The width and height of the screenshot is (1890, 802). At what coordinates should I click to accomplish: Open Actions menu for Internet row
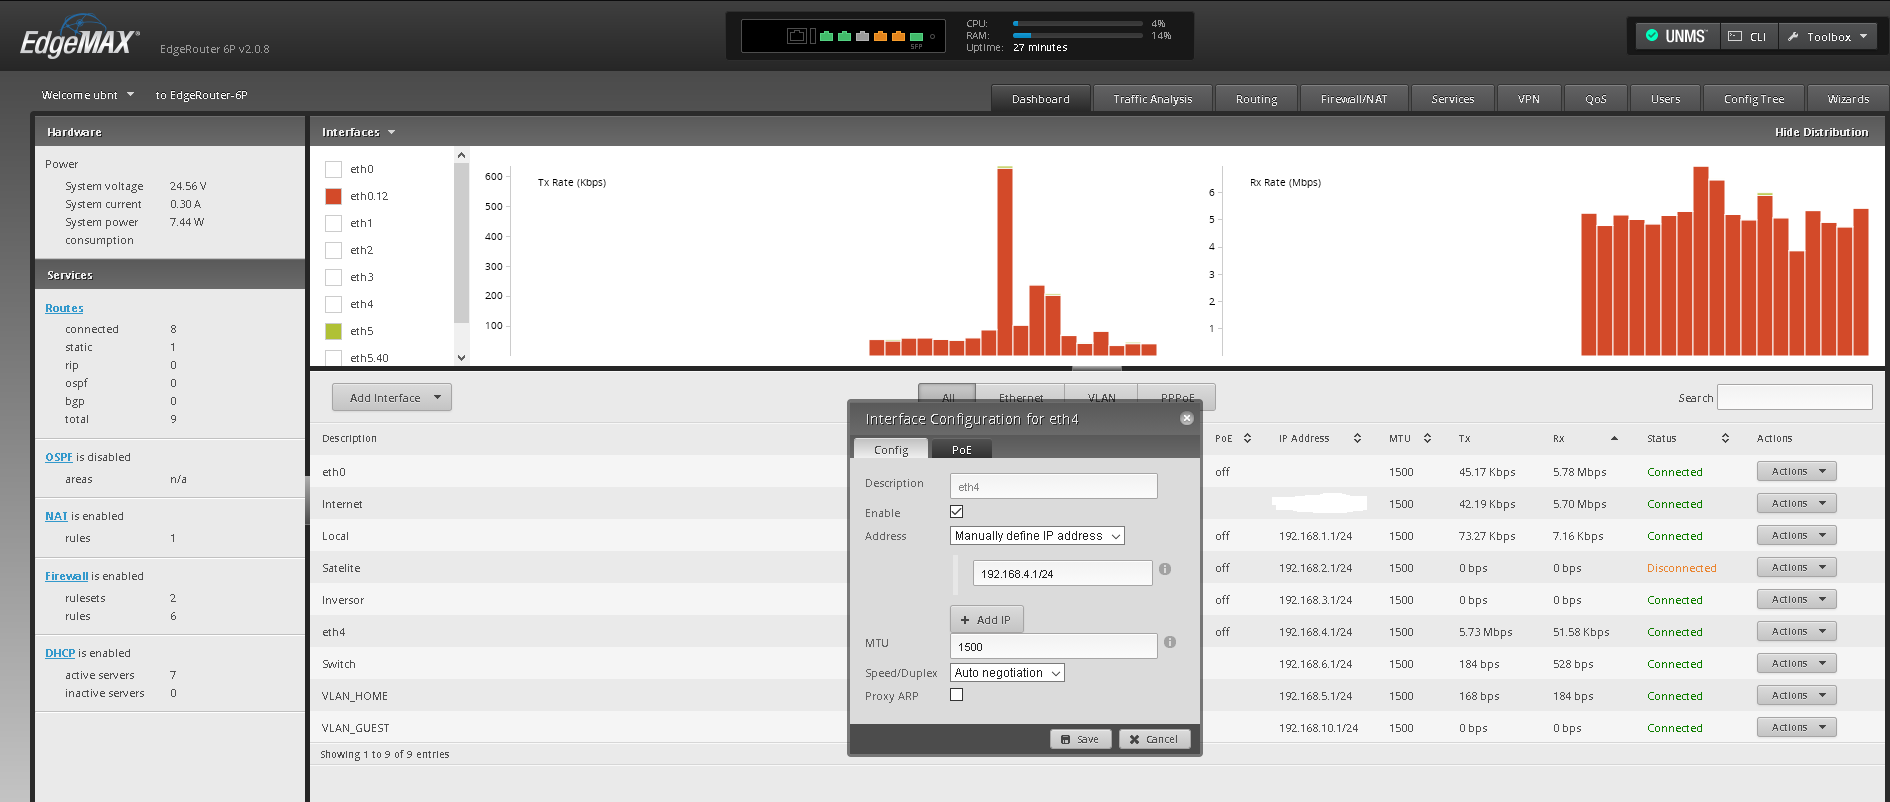(x=1796, y=503)
